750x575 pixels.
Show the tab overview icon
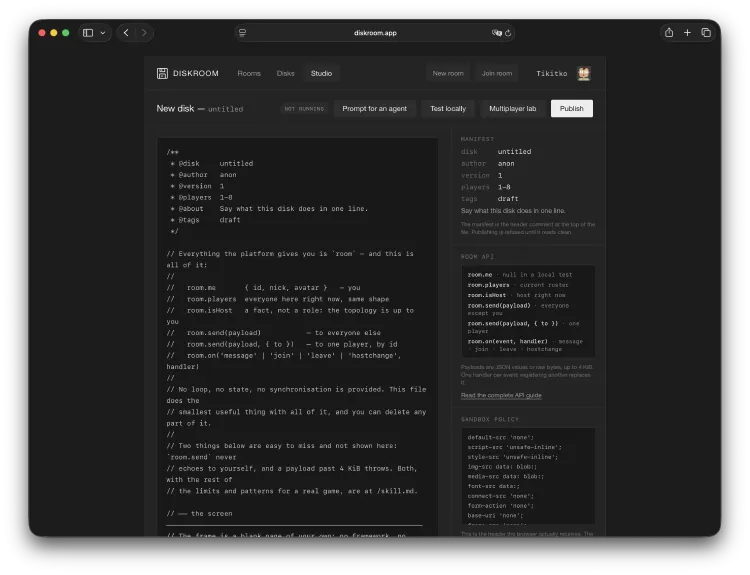706,33
